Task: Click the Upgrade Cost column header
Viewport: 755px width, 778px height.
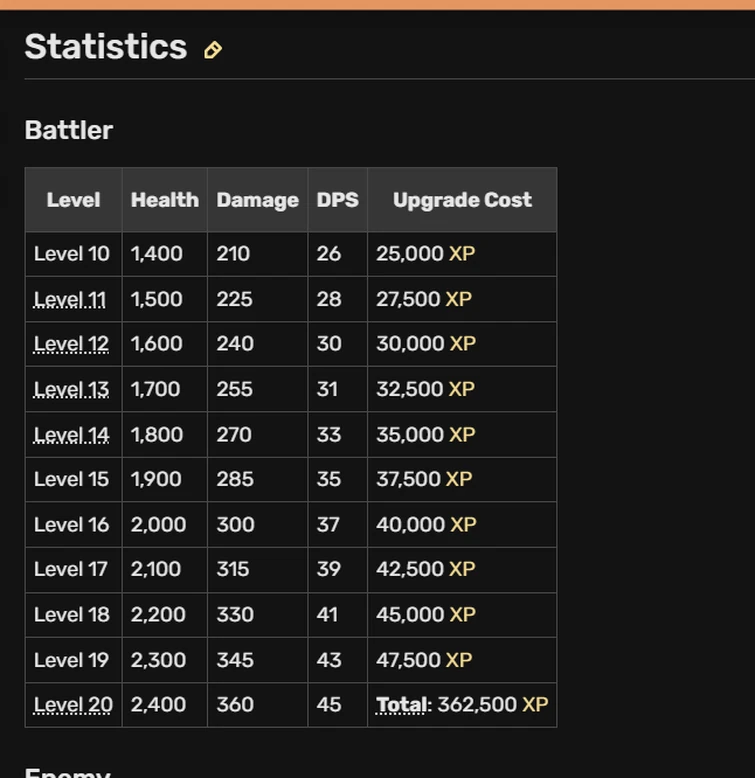Action: point(462,200)
